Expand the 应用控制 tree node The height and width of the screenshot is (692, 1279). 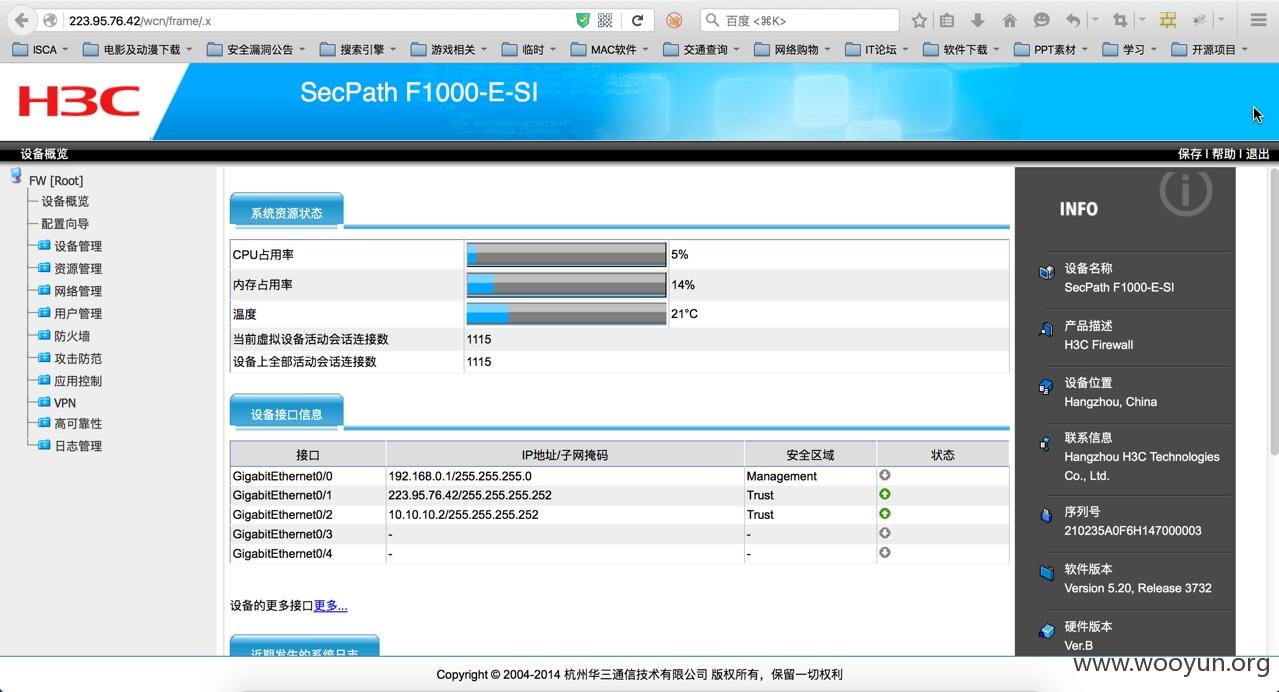click(x=44, y=380)
